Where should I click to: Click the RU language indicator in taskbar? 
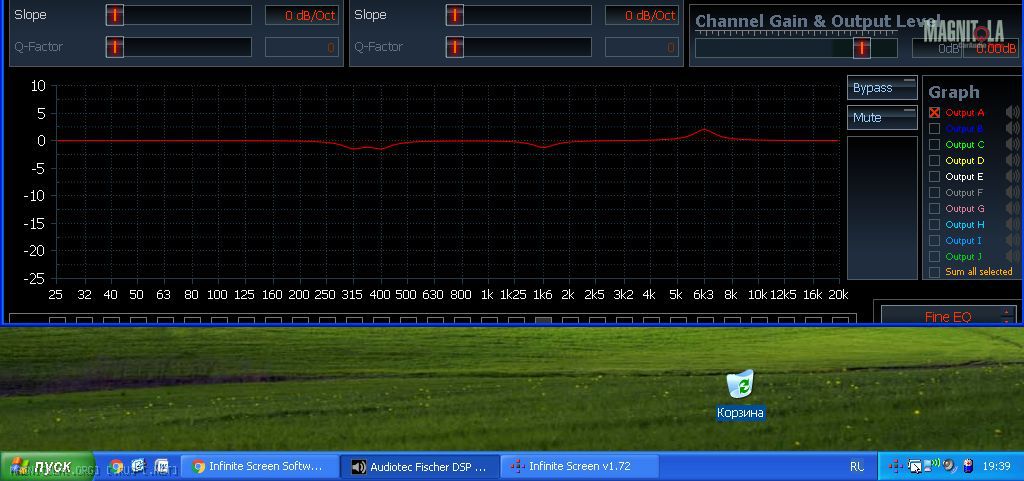coord(857,466)
